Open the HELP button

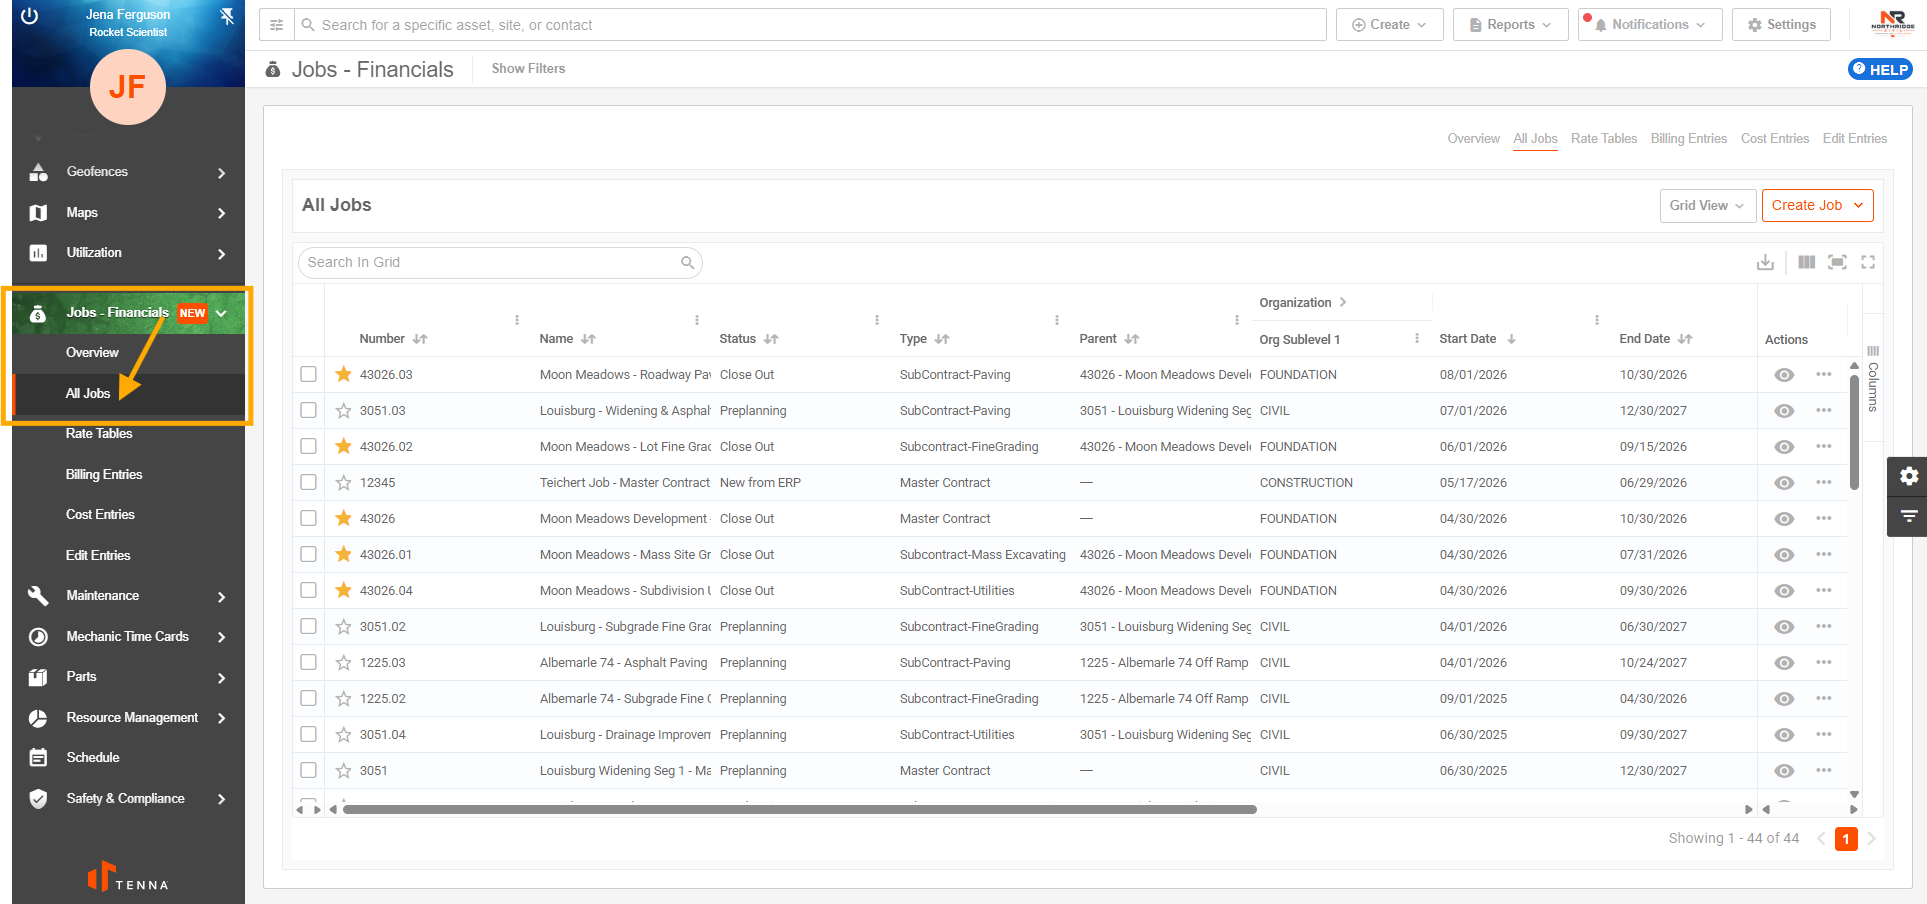coord(1880,69)
